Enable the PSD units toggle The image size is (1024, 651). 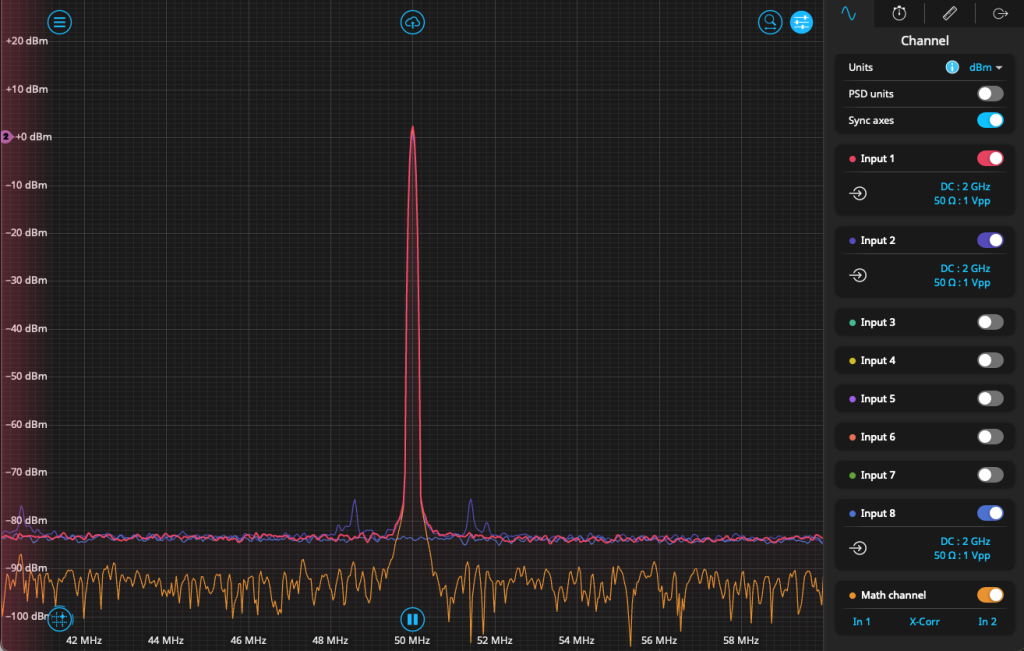[x=989, y=94]
